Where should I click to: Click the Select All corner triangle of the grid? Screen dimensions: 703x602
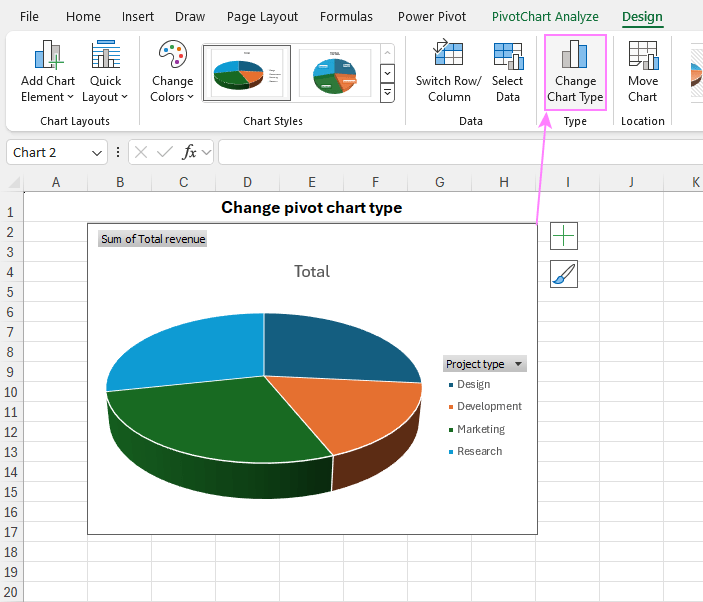pos(14,182)
